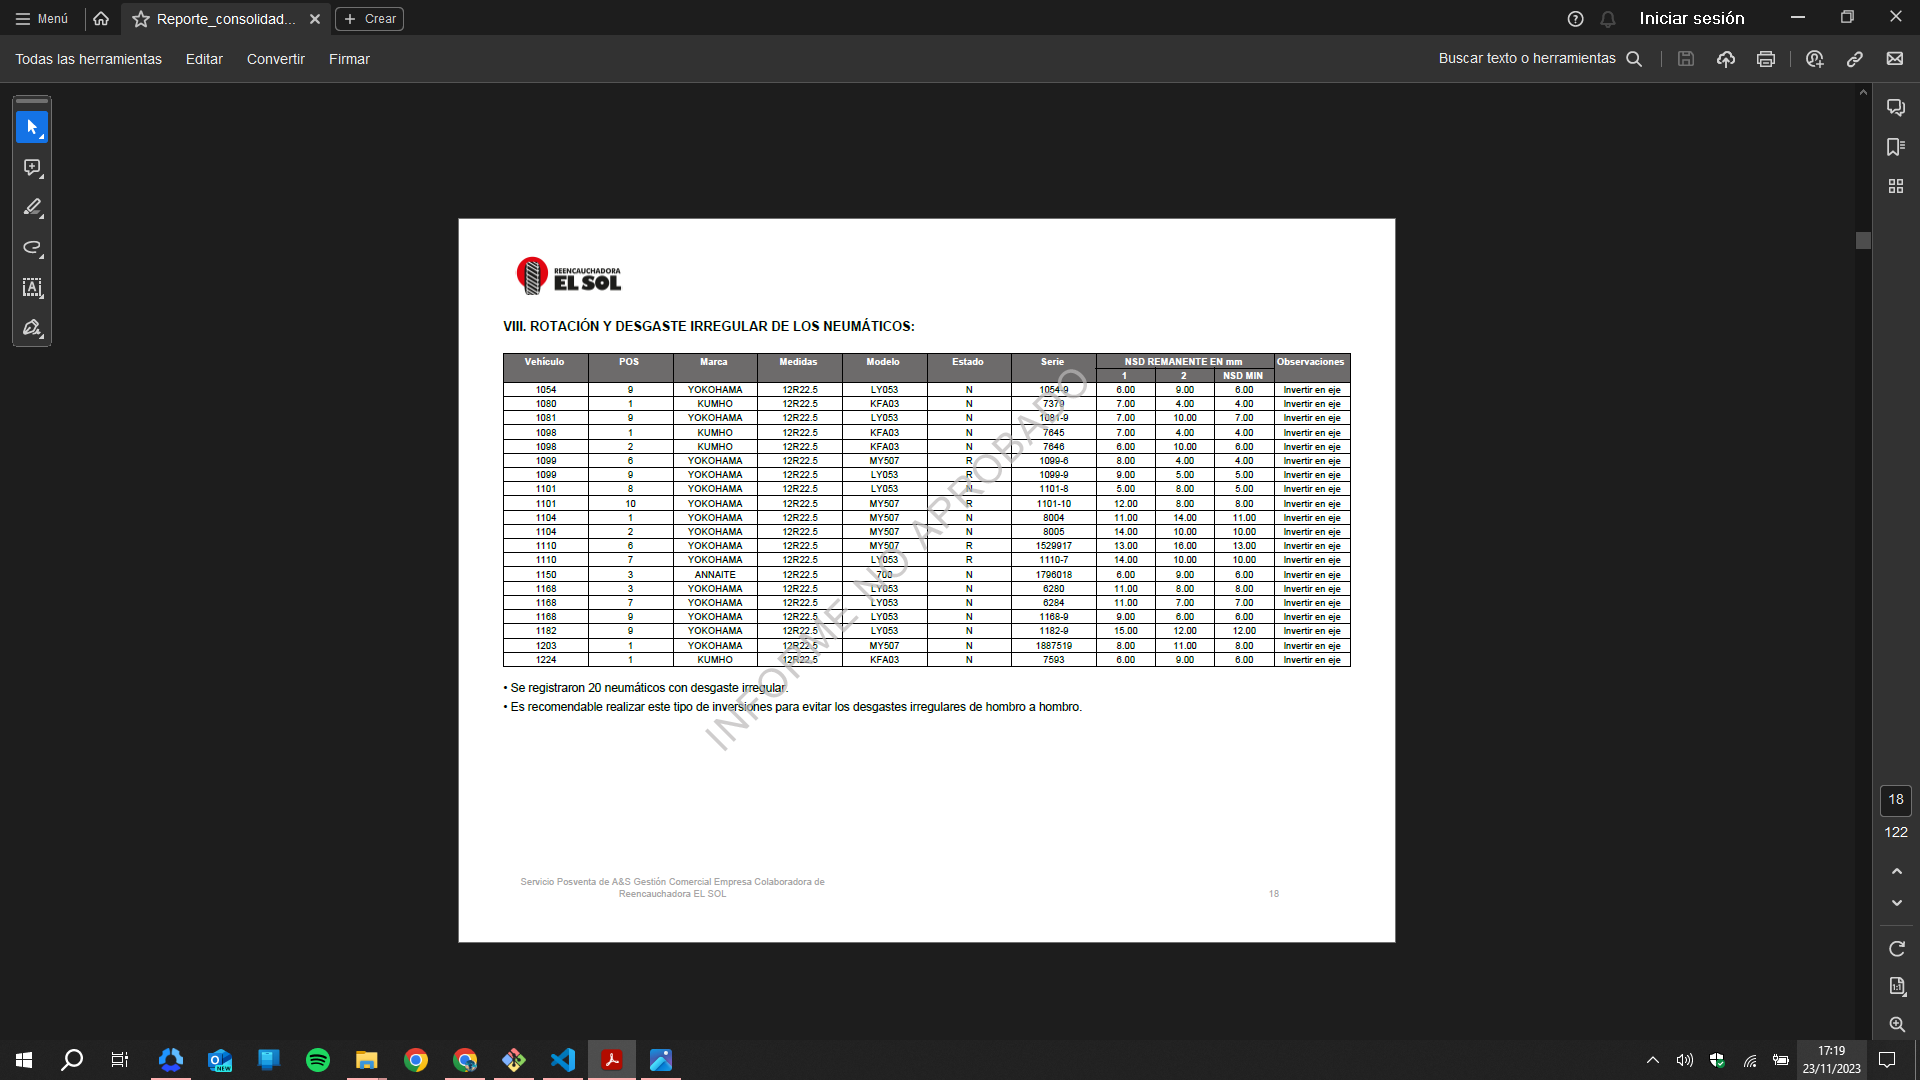Viewport: 1920px width, 1080px height.
Task: Show page thumbnails panel
Action: coord(1895,186)
